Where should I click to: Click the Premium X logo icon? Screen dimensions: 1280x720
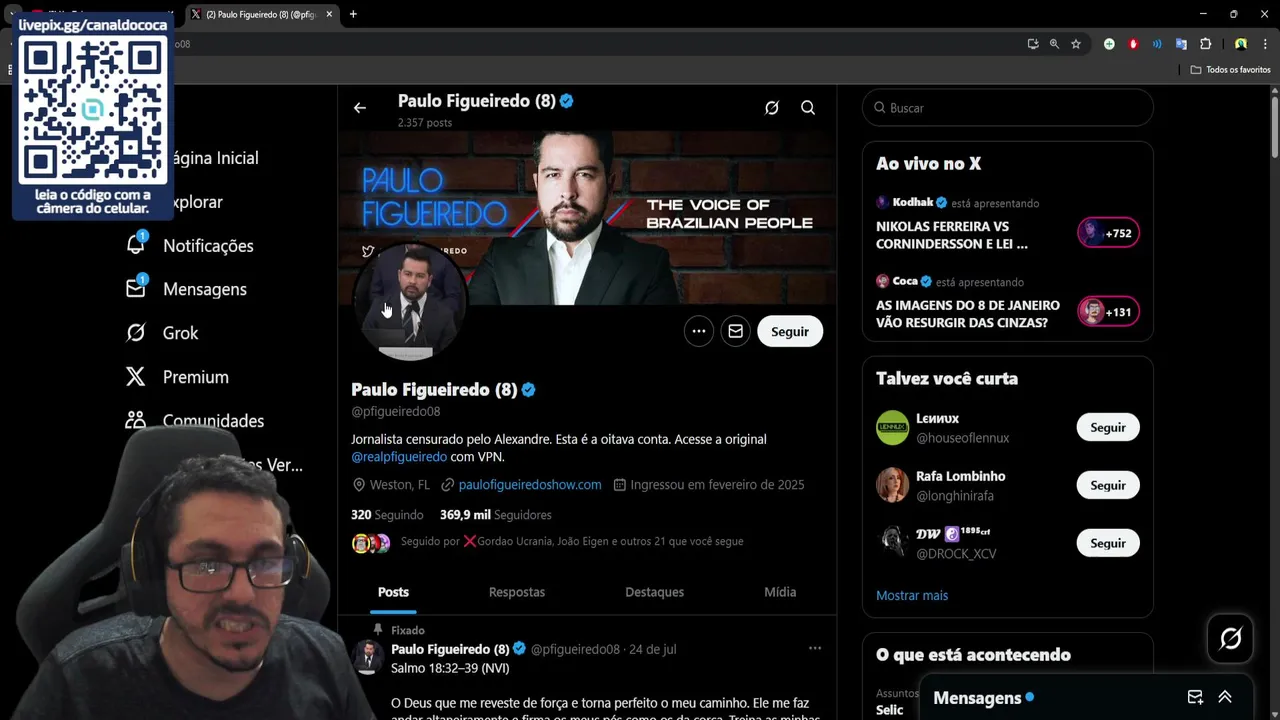click(136, 377)
